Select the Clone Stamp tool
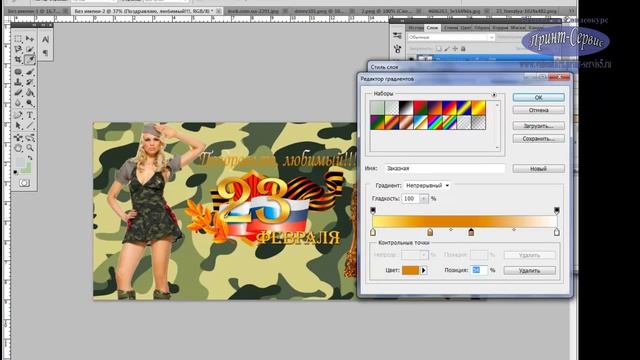 pos(18,82)
